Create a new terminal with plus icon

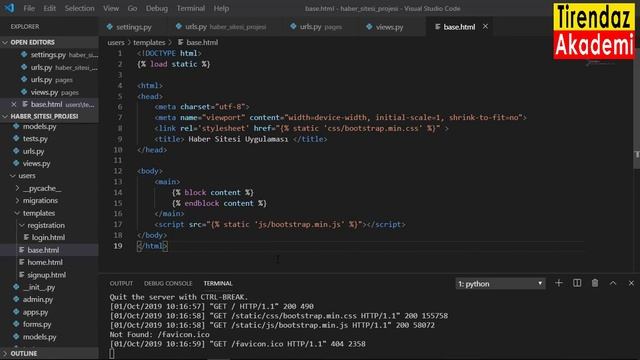click(x=559, y=283)
